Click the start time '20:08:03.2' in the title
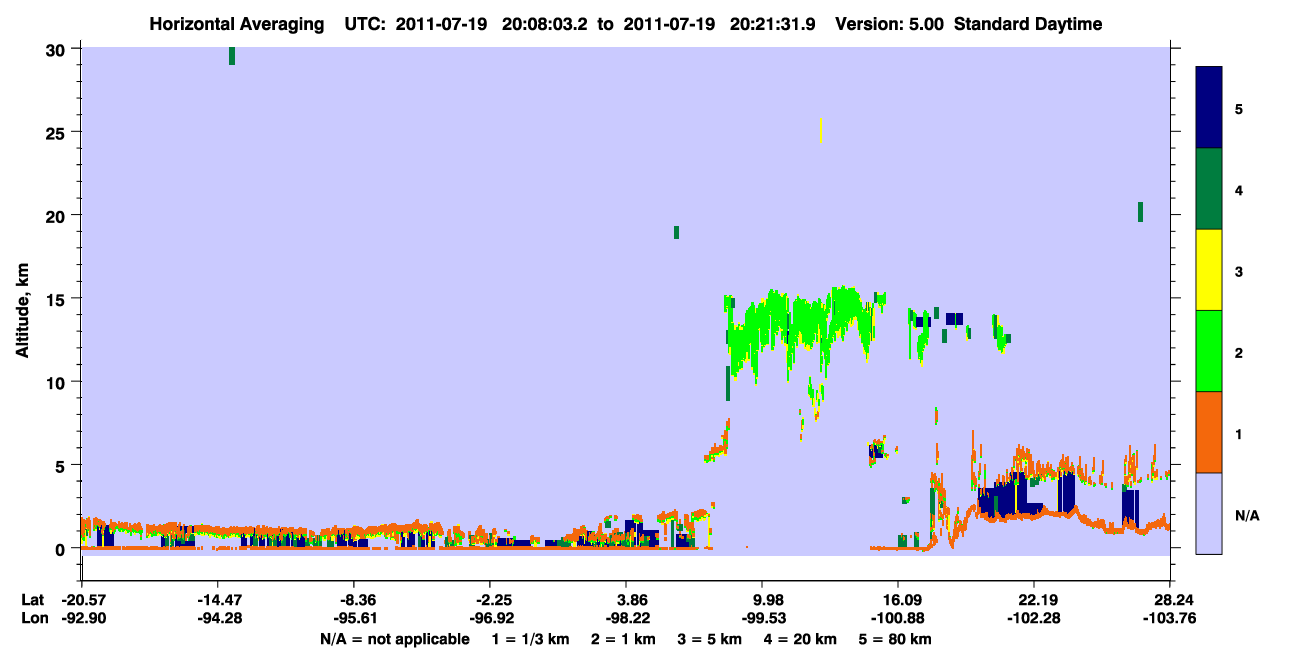 pos(545,24)
